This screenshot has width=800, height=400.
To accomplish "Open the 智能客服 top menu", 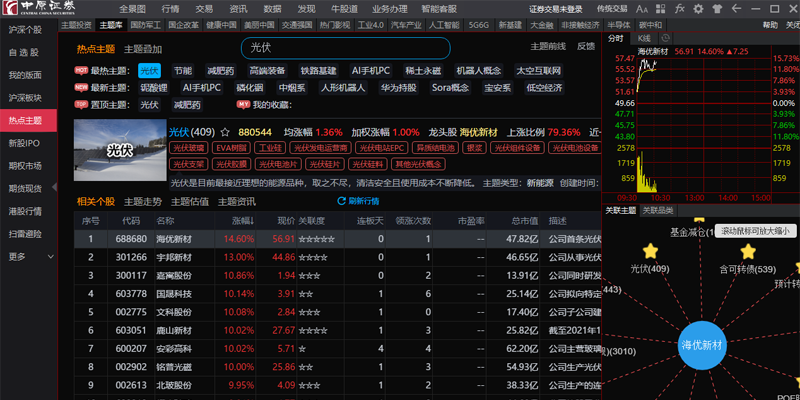I will (x=439, y=9).
